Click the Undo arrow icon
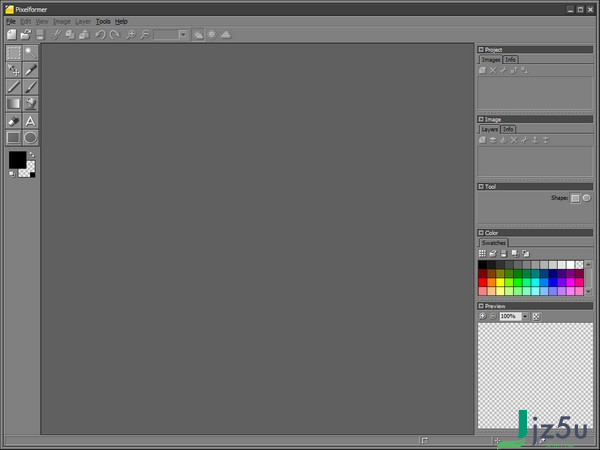 pyautogui.click(x=100, y=35)
